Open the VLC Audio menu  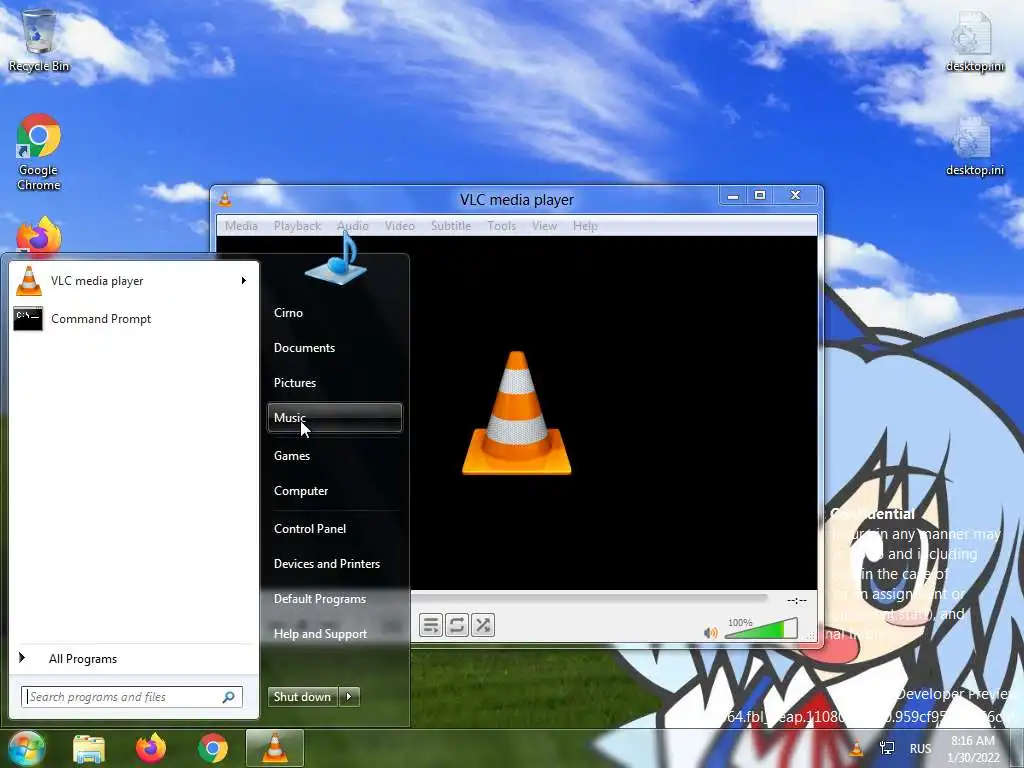[x=353, y=226]
